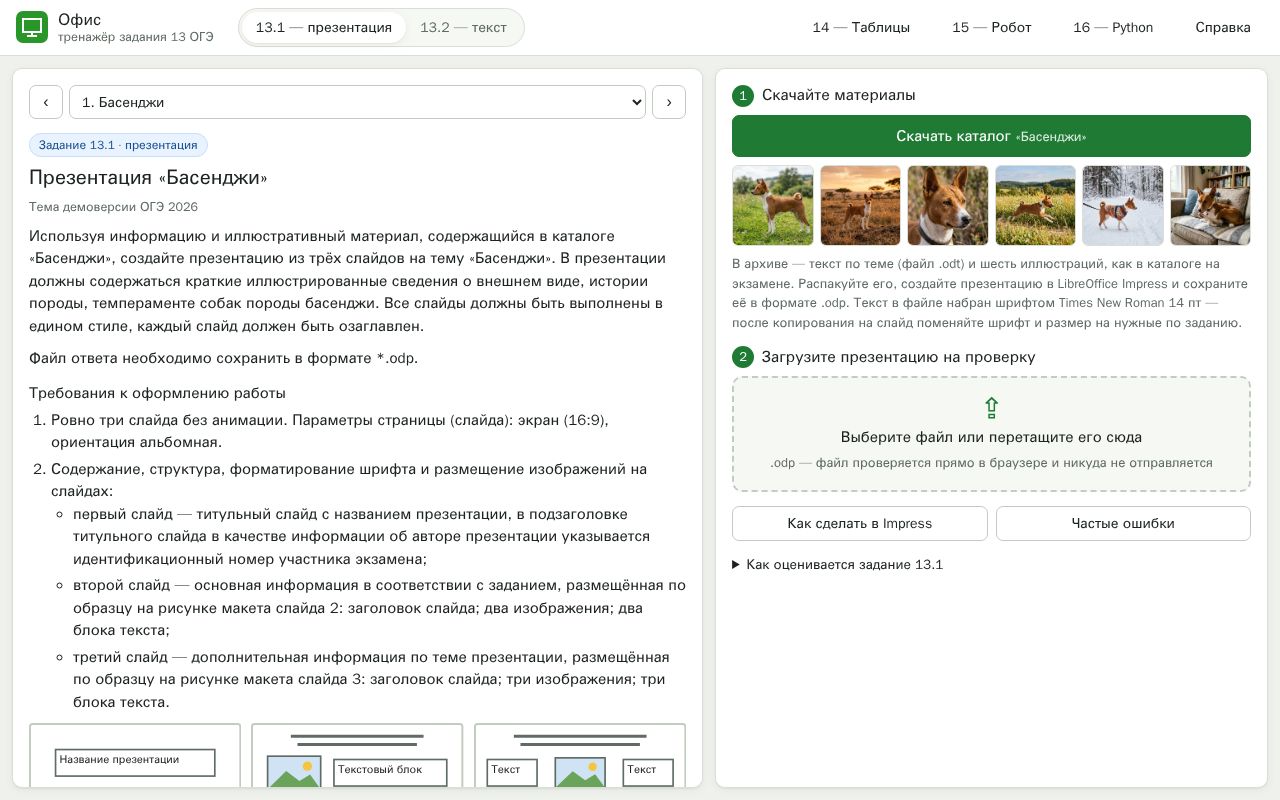Expand Как оценивается задание 13.1 section
Image resolution: width=1280 pixels, height=800 pixels.
coord(838,565)
